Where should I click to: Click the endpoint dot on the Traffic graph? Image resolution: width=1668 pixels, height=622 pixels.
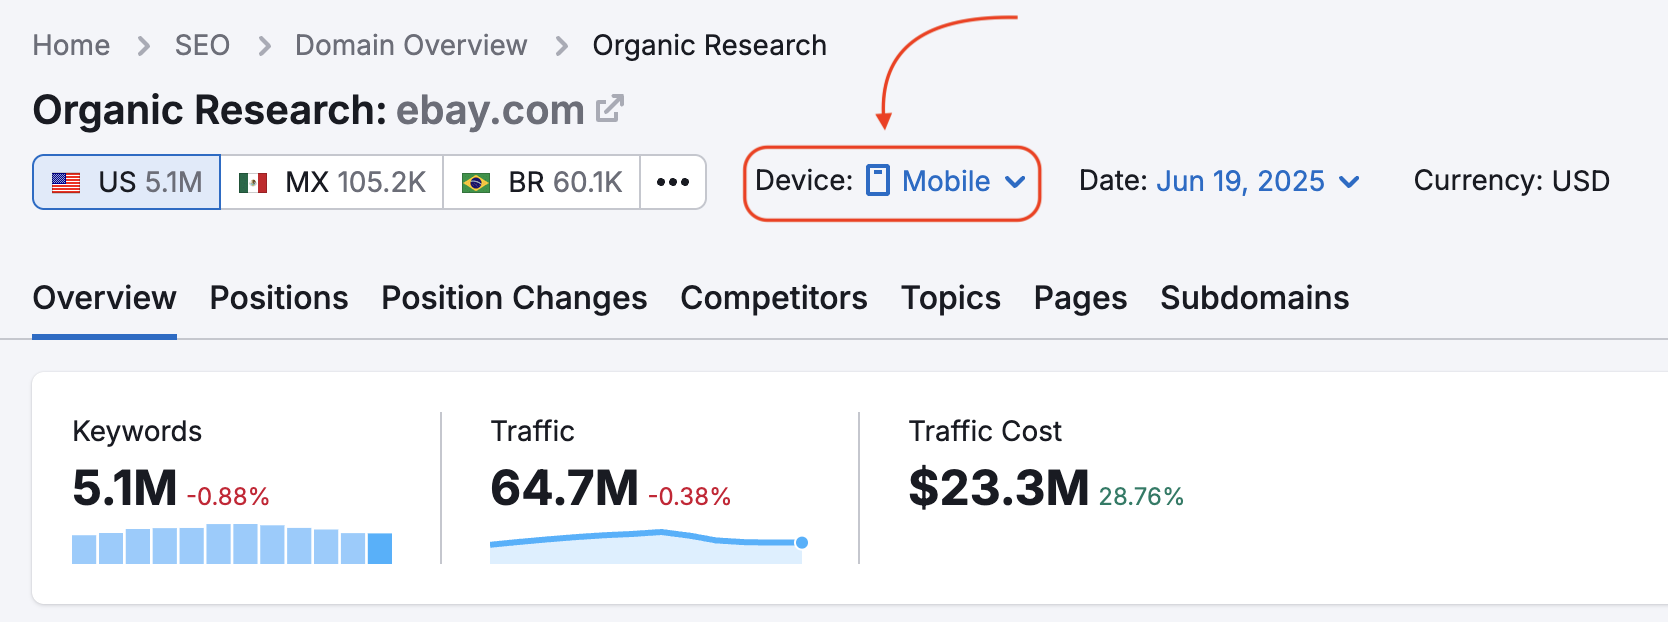[x=802, y=543]
